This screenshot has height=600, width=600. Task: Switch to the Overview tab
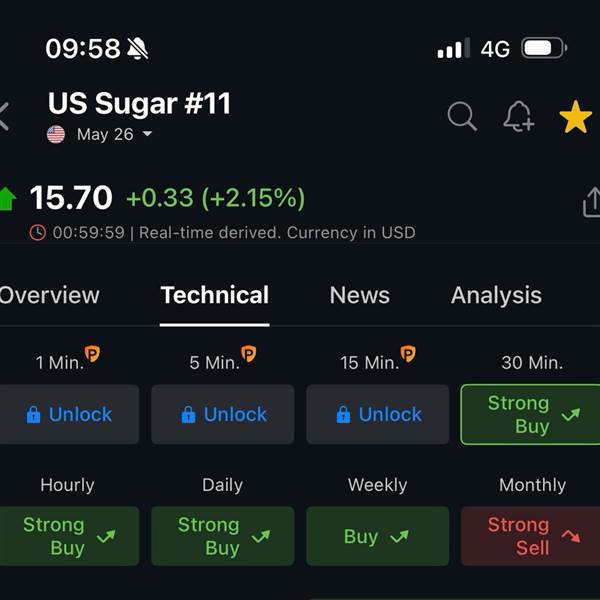48,295
